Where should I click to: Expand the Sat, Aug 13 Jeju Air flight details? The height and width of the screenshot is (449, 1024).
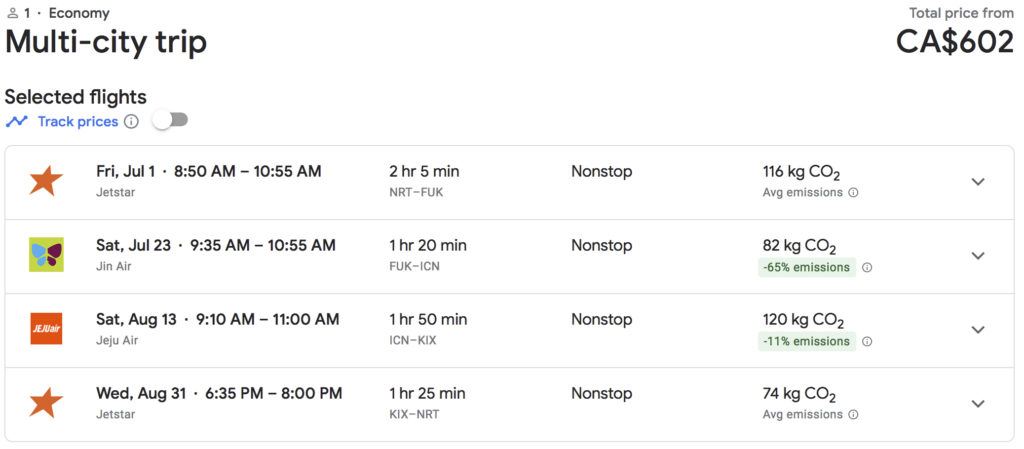978,329
